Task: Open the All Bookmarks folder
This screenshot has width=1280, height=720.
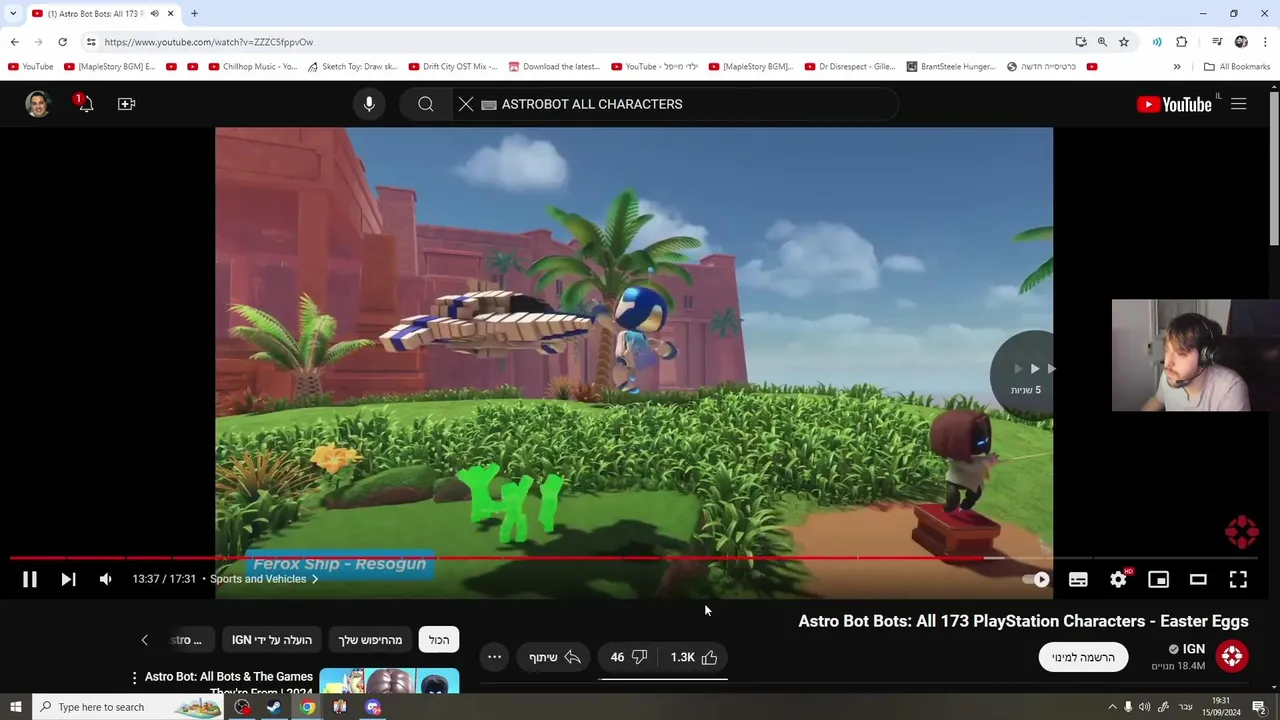Action: [1237, 67]
